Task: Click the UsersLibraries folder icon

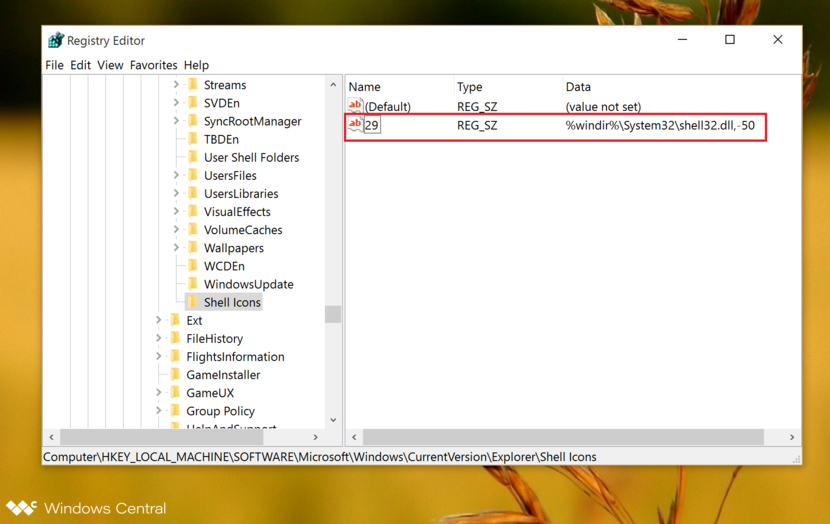Action: [x=193, y=193]
